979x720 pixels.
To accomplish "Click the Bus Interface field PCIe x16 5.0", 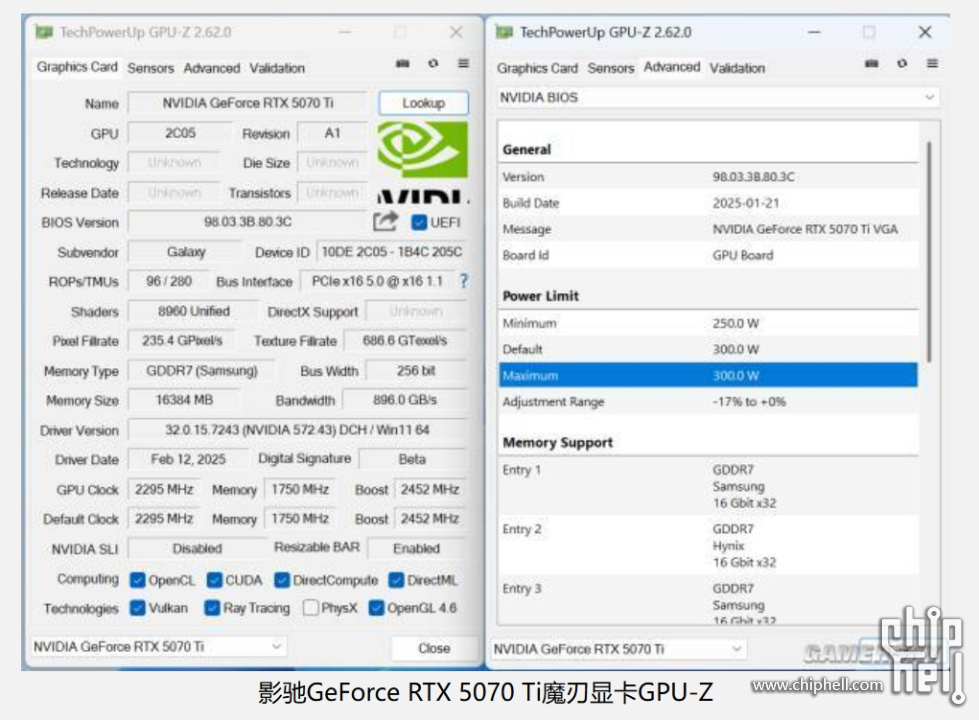I will [x=377, y=282].
